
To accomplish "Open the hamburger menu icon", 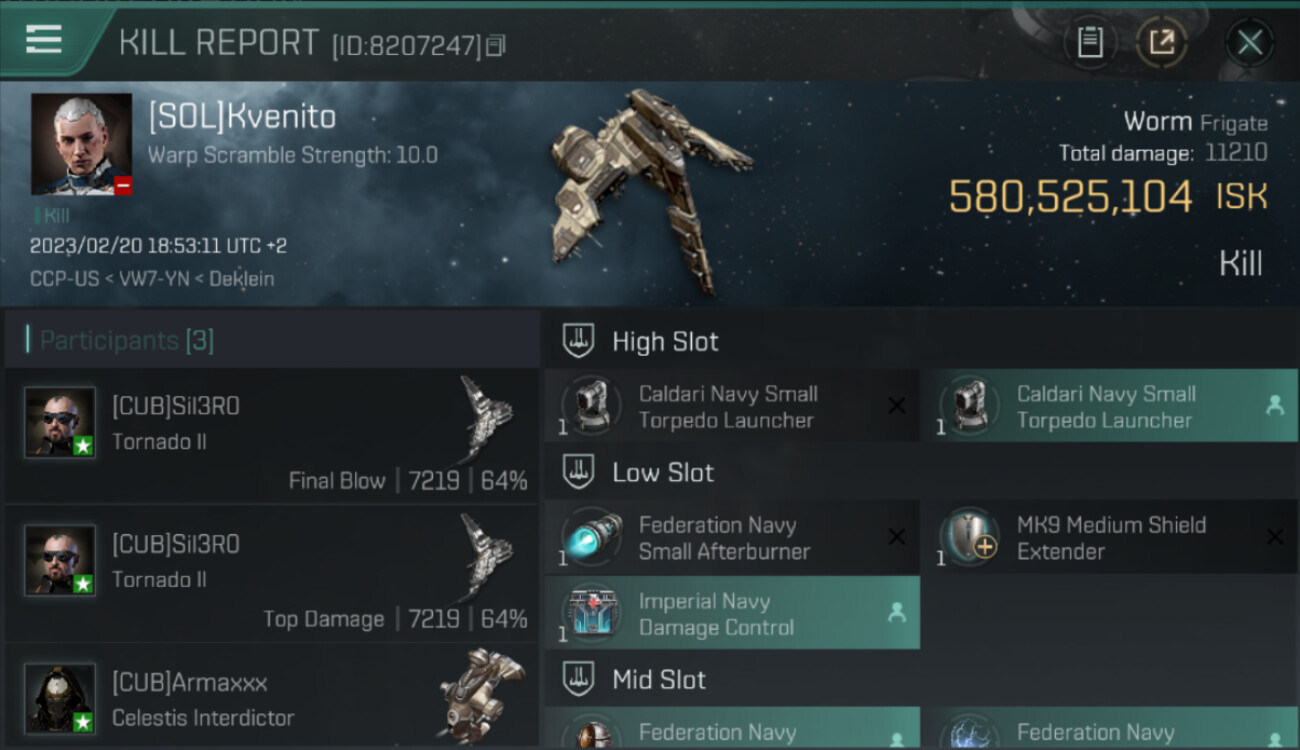I will pos(44,40).
